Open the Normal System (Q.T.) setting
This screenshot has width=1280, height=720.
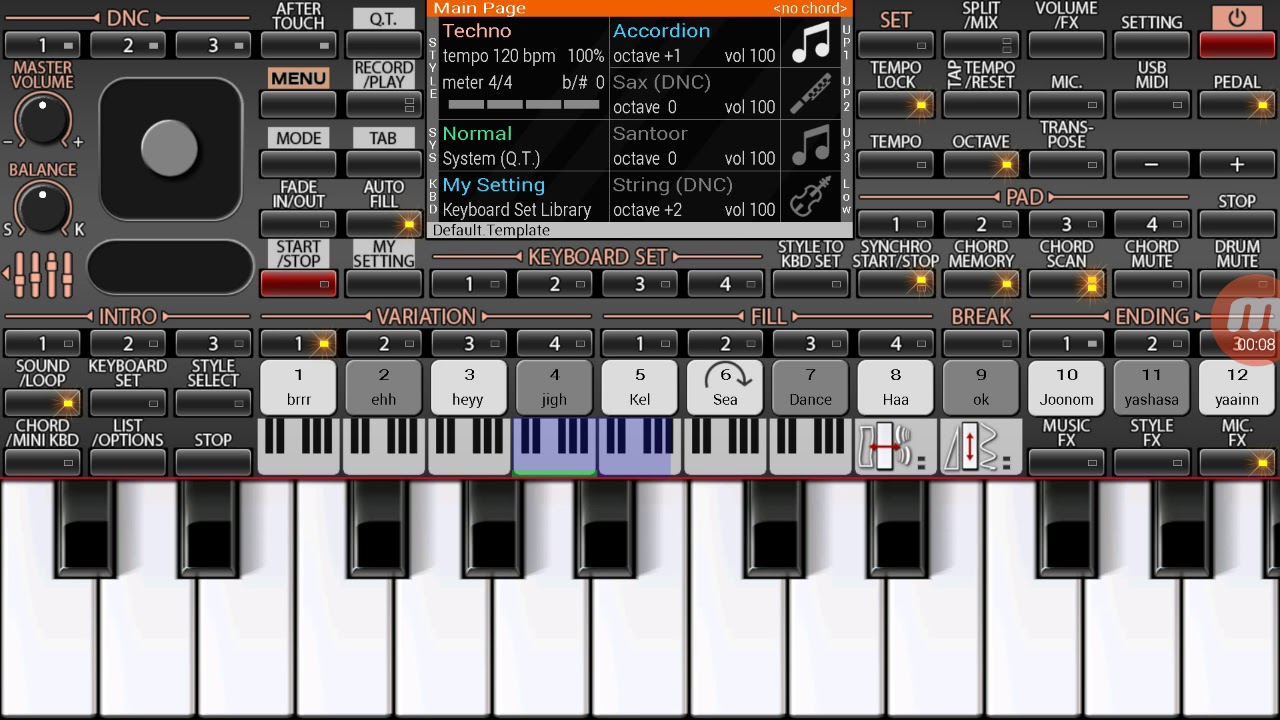tap(523, 146)
